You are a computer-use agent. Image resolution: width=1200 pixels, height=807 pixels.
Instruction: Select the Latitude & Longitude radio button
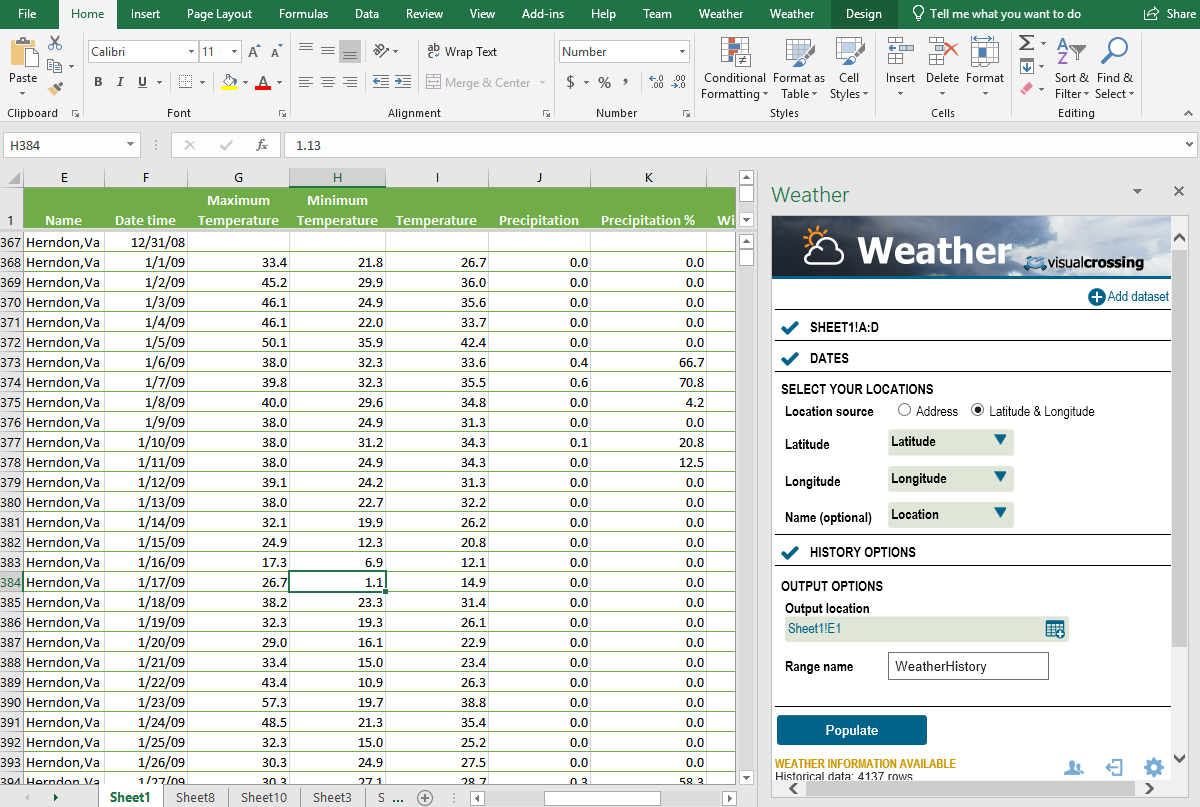[977, 411]
